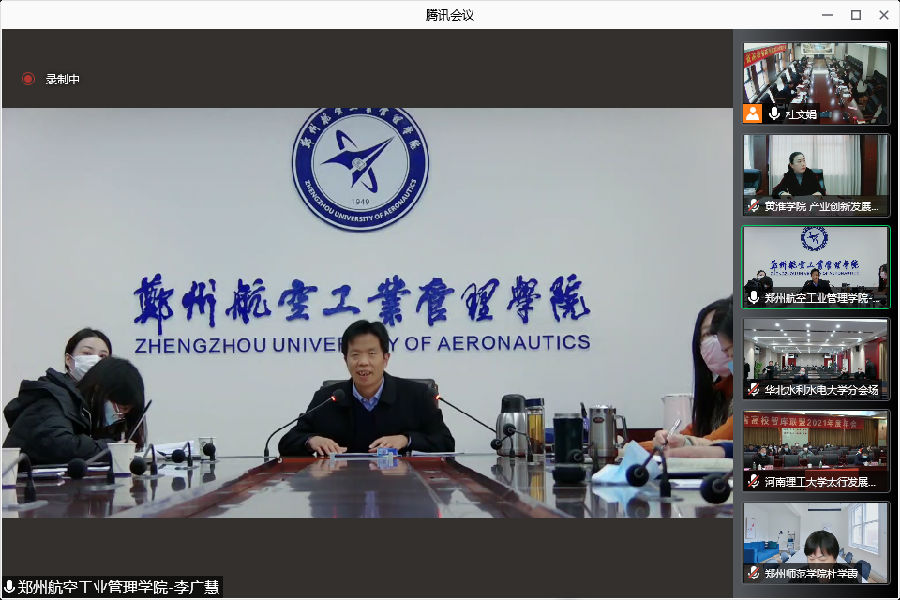
Task: Click muted mic icon on 河南理工大学 thumbnail
Action: [754, 482]
